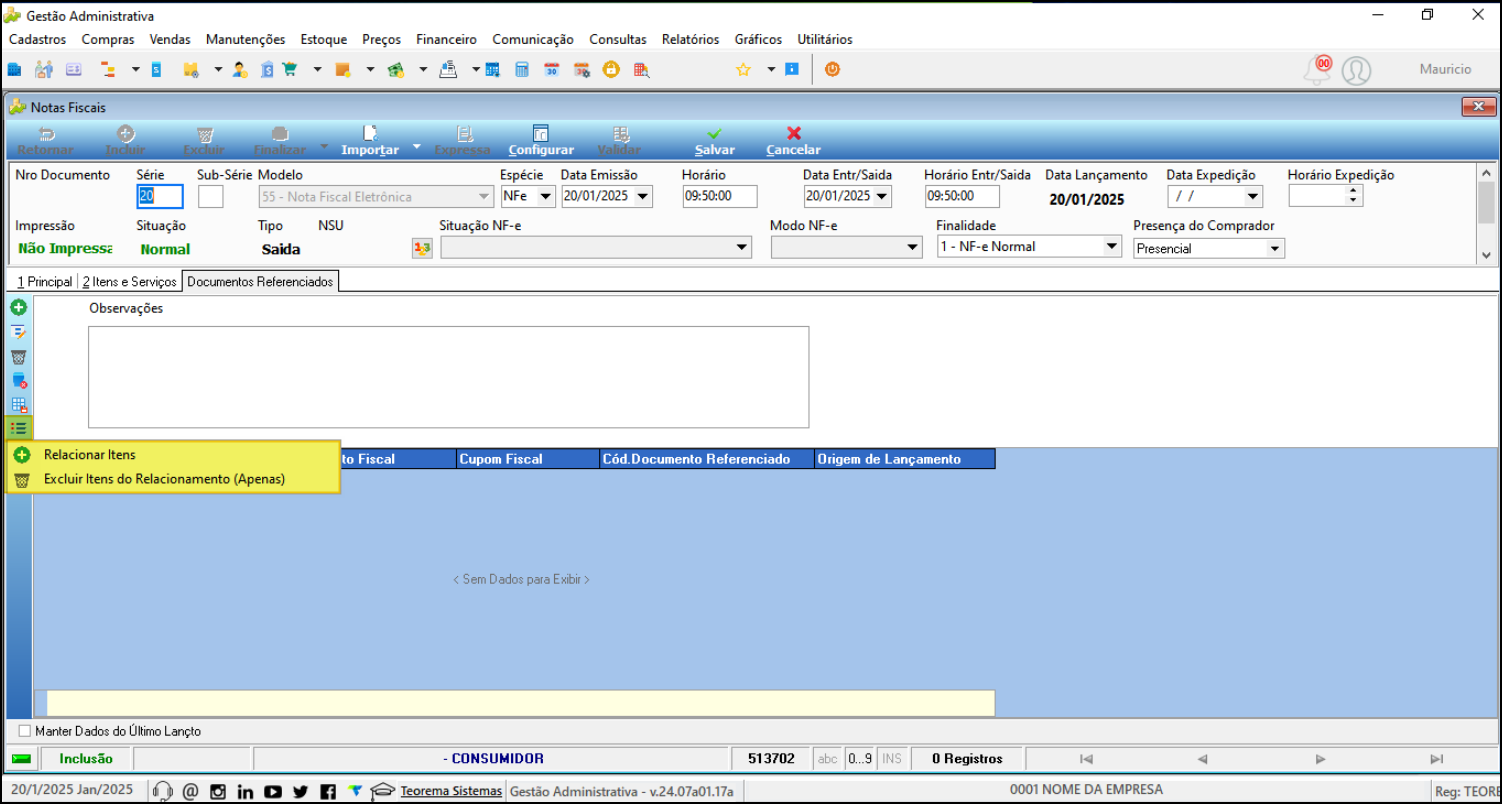This screenshot has height=804, width=1502.
Task: Click the Importar button
Action: click(370, 141)
